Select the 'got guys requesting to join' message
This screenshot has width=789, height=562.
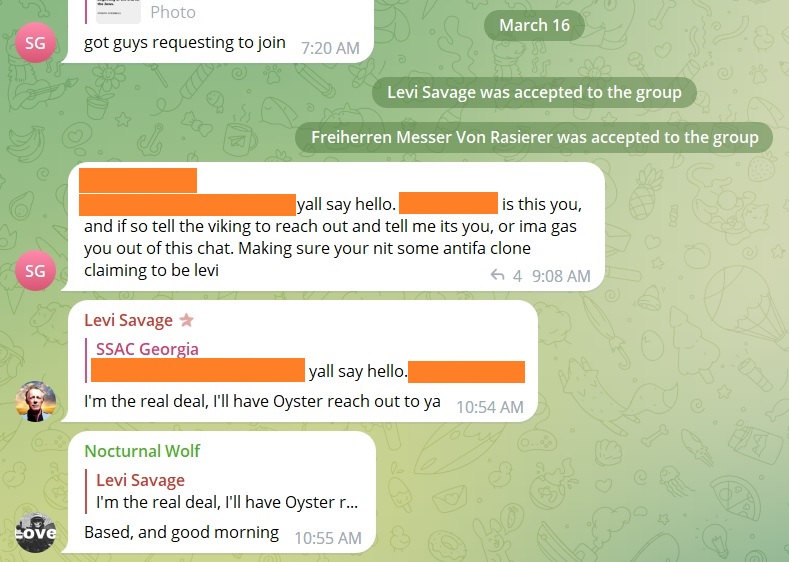coord(185,42)
